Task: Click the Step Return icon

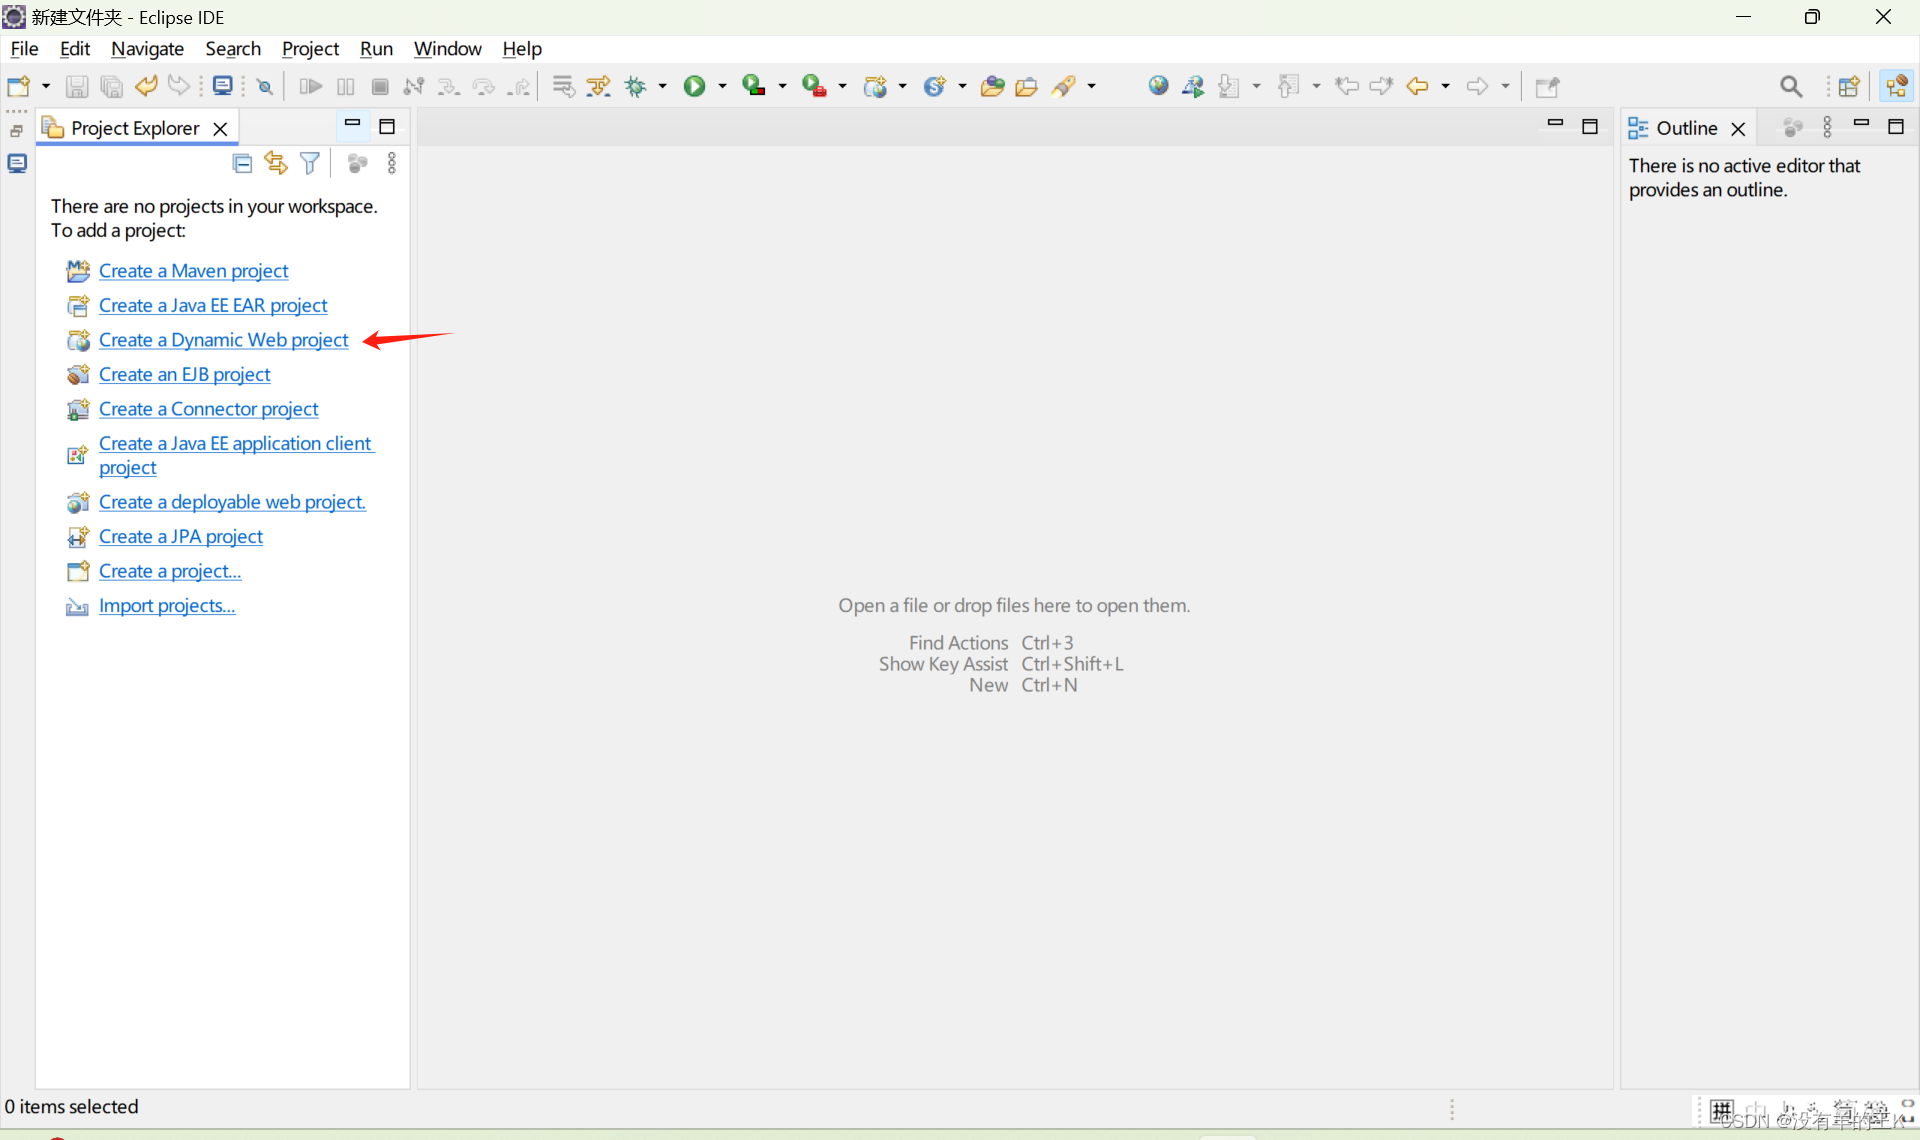Action: [x=518, y=87]
